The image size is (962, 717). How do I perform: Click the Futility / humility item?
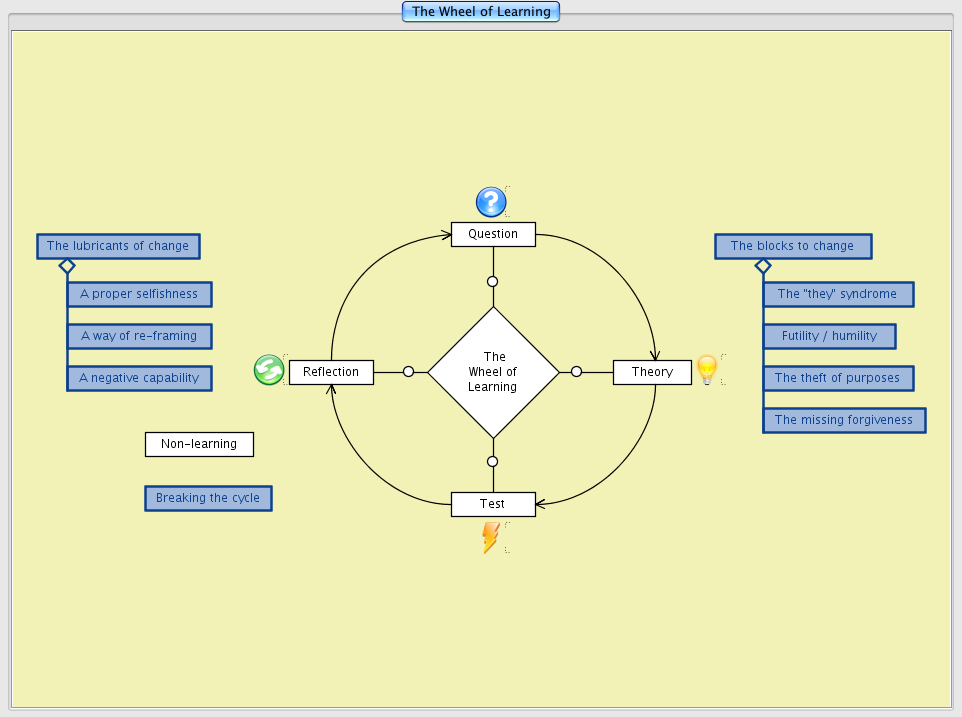point(829,336)
